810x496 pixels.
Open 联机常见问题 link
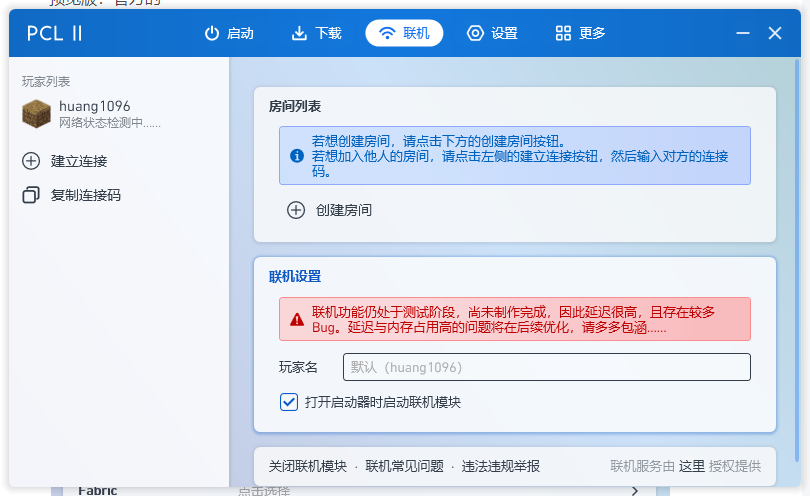[x=404, y=466]
